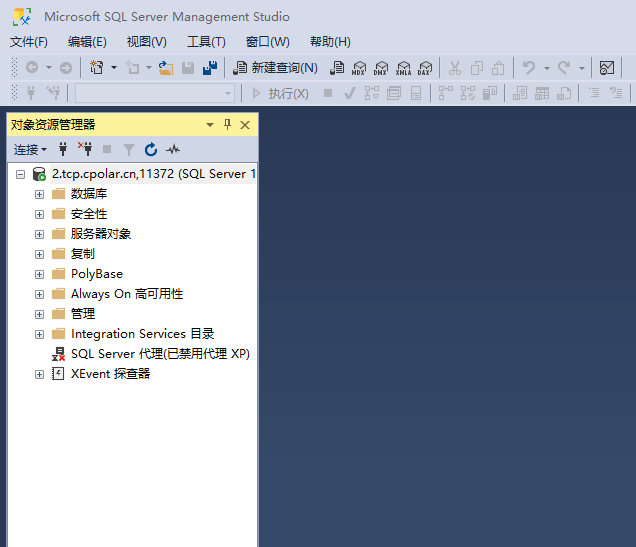
Task: Click the DAX query icon
Action: [x=425, y=68]
